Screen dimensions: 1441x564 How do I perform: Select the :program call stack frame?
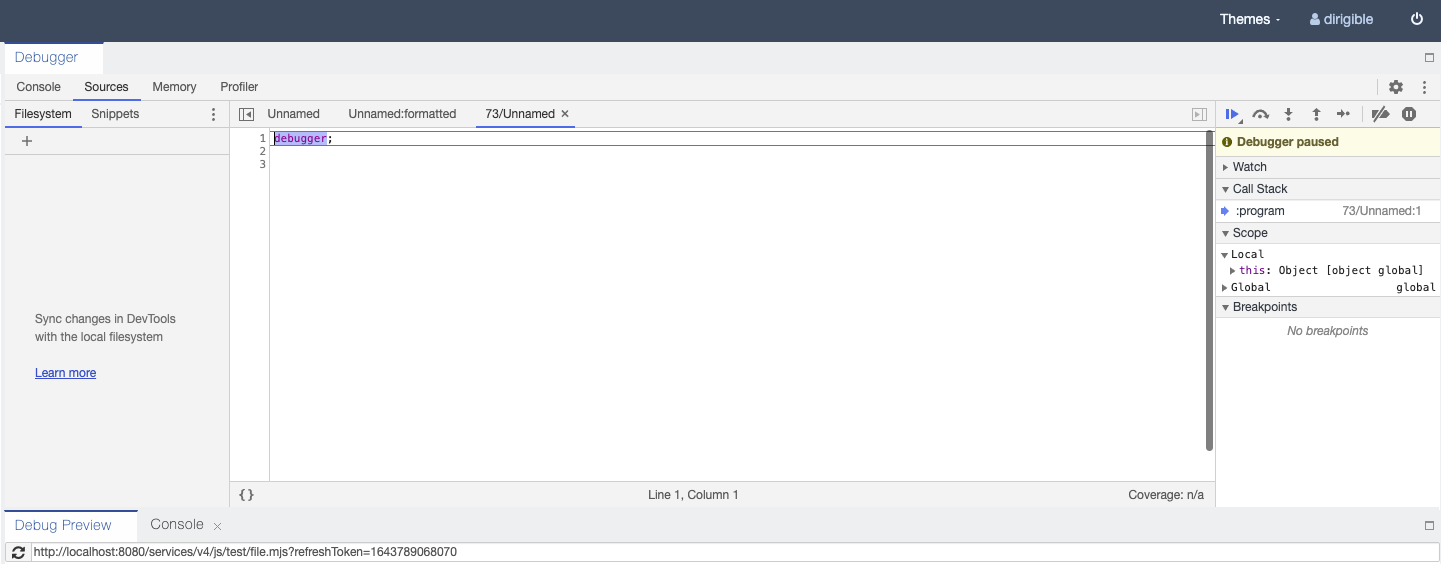pos(1328,211)
